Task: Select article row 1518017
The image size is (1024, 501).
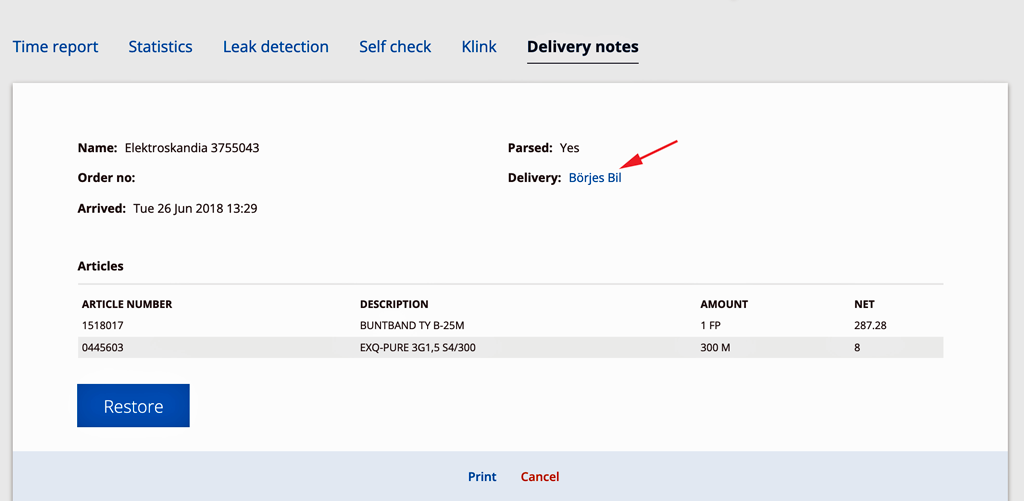Action: point(511,325)
